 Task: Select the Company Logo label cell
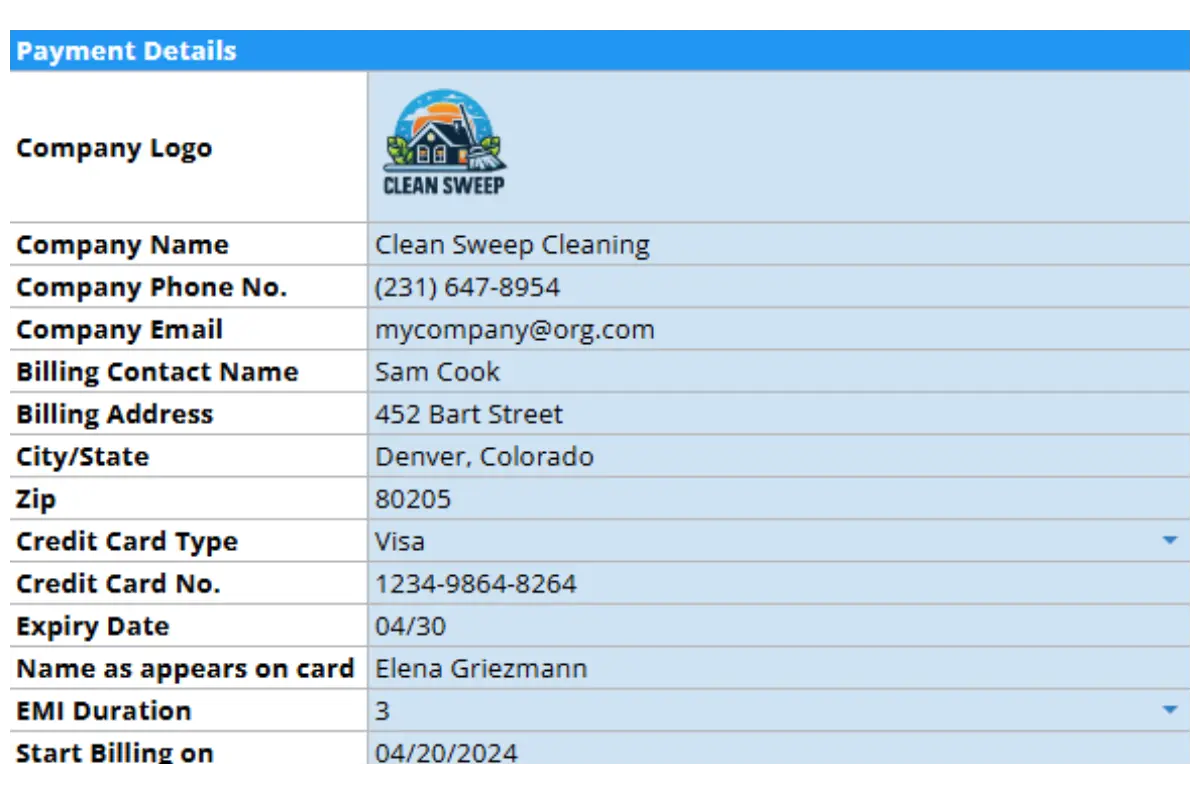114,148
